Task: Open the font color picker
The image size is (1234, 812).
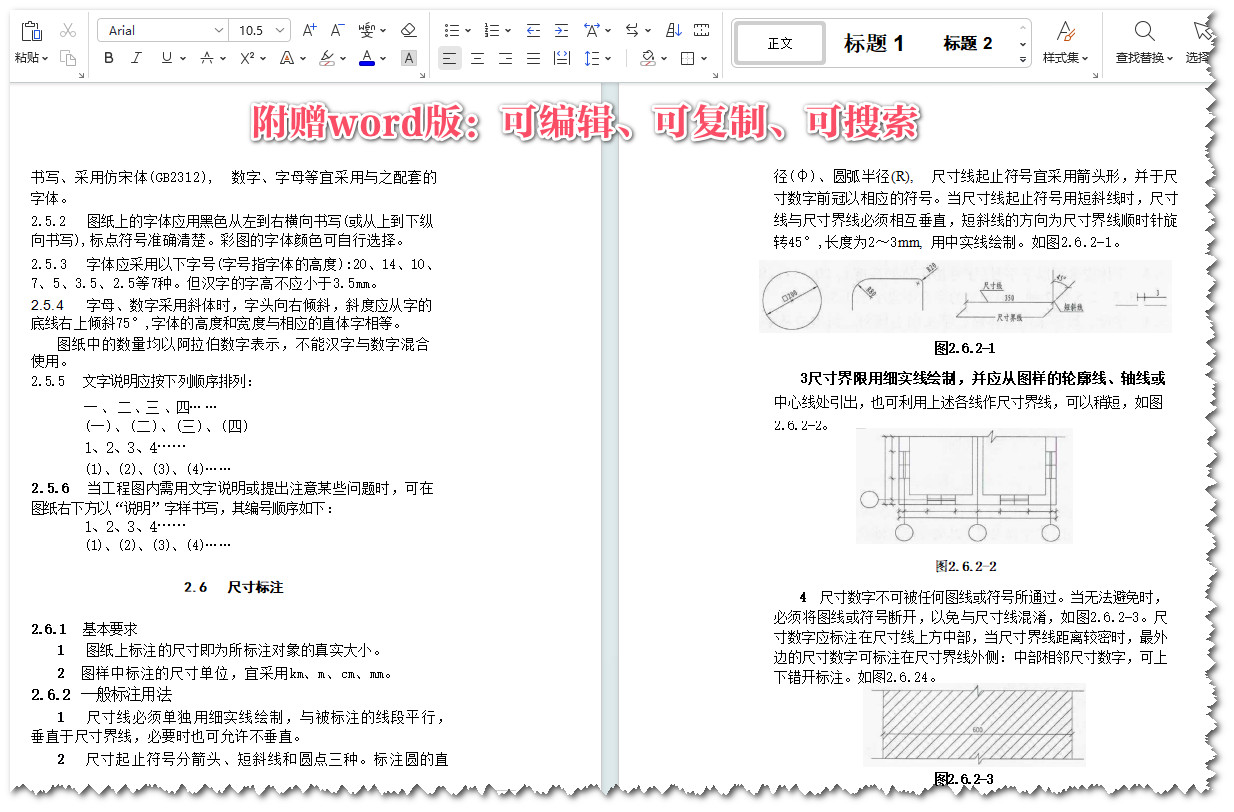Action: point(369,58)
